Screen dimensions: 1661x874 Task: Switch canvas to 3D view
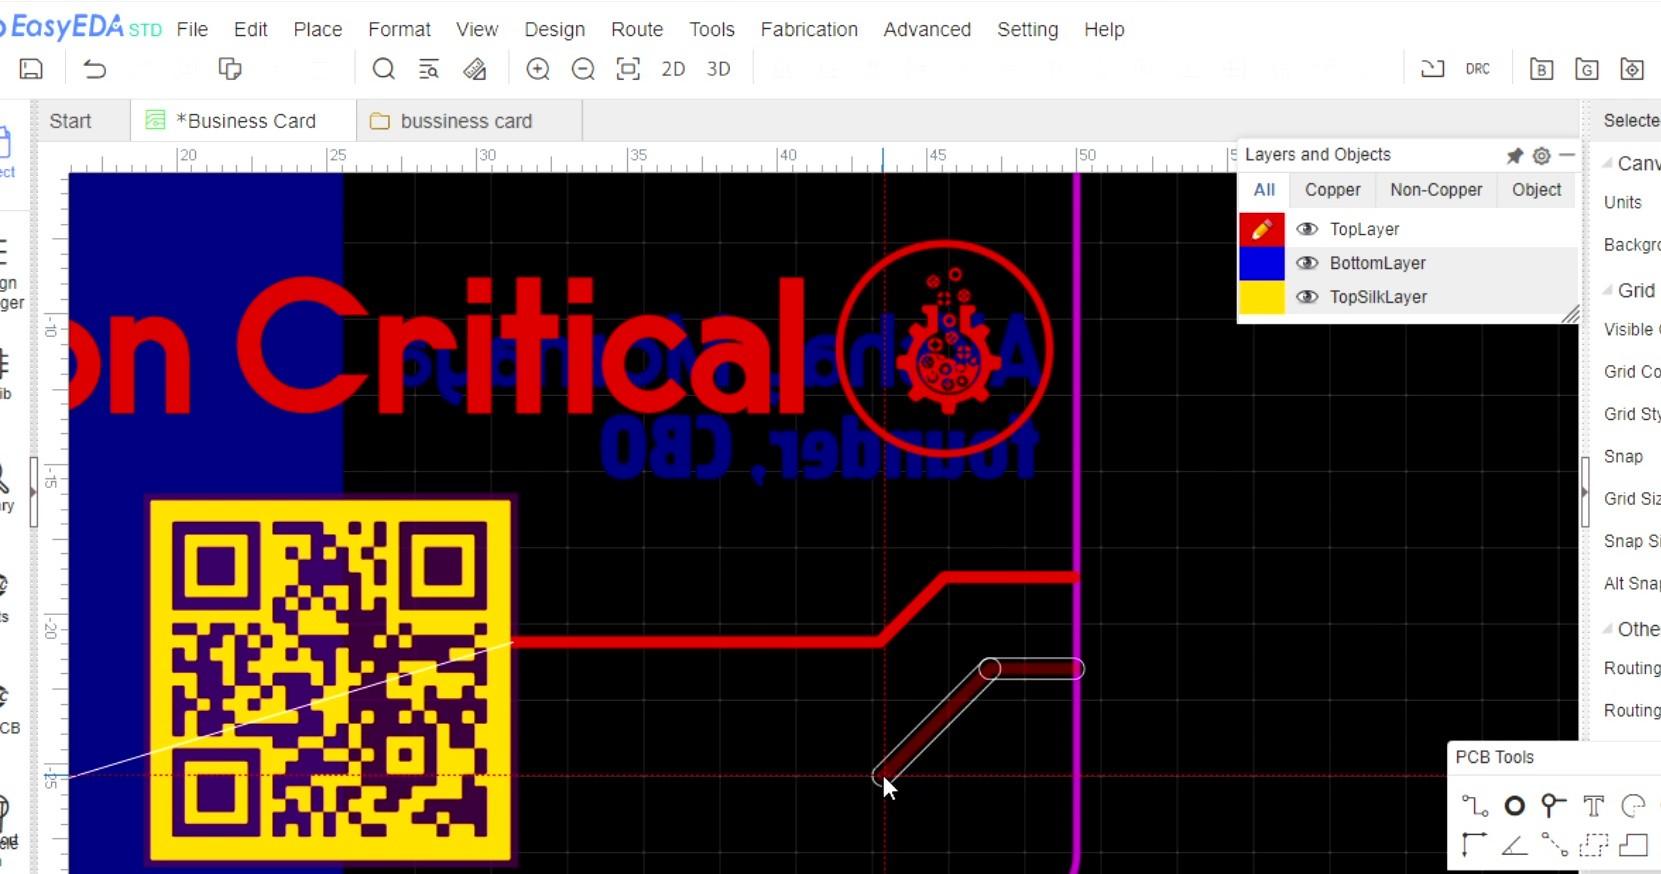pyautogui.click(x=718, y=69)
